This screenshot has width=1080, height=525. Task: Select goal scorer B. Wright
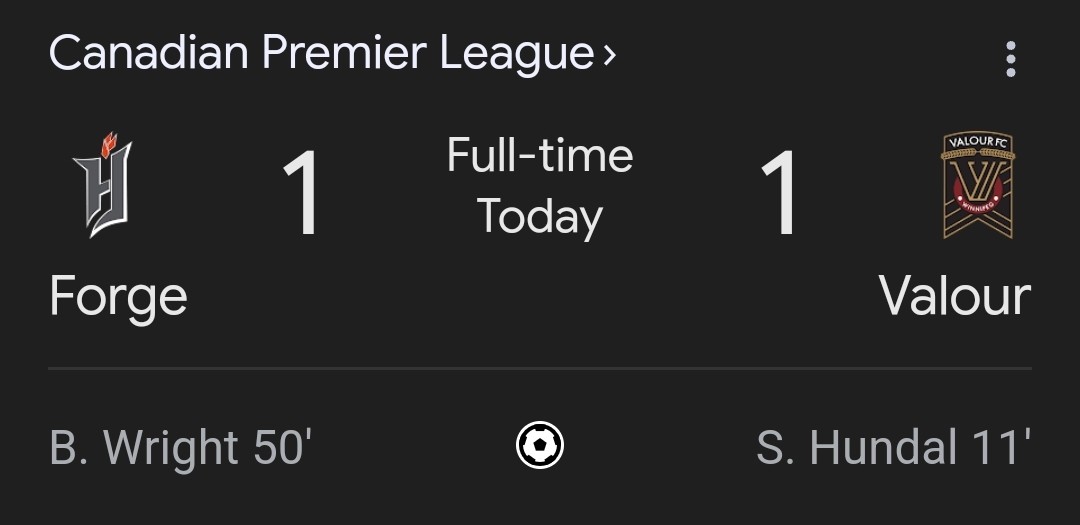(x=144, y=448)
